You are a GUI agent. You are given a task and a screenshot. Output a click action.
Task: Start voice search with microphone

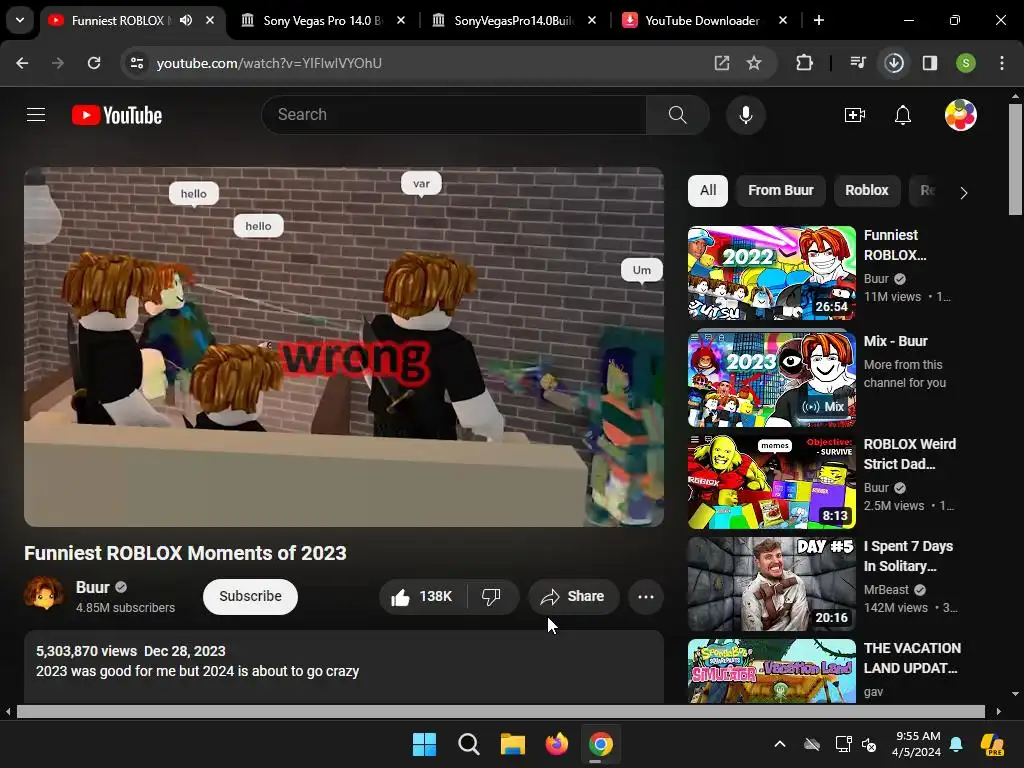(x=745, y=115)
